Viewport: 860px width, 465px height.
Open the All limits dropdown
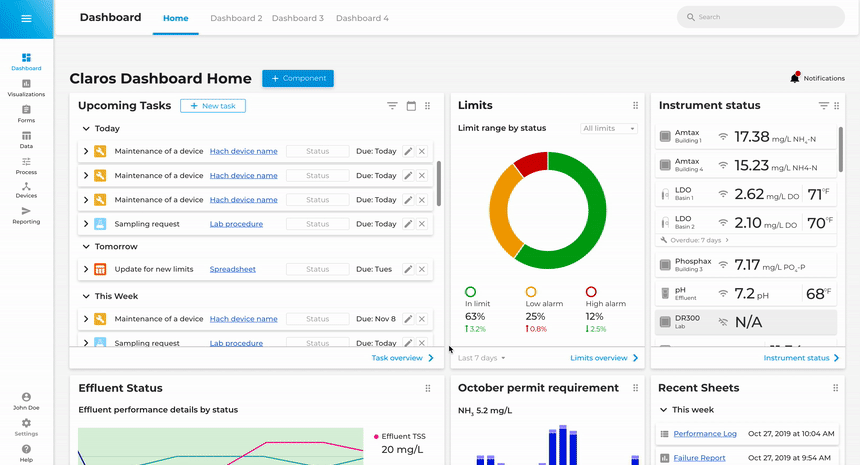609,128
